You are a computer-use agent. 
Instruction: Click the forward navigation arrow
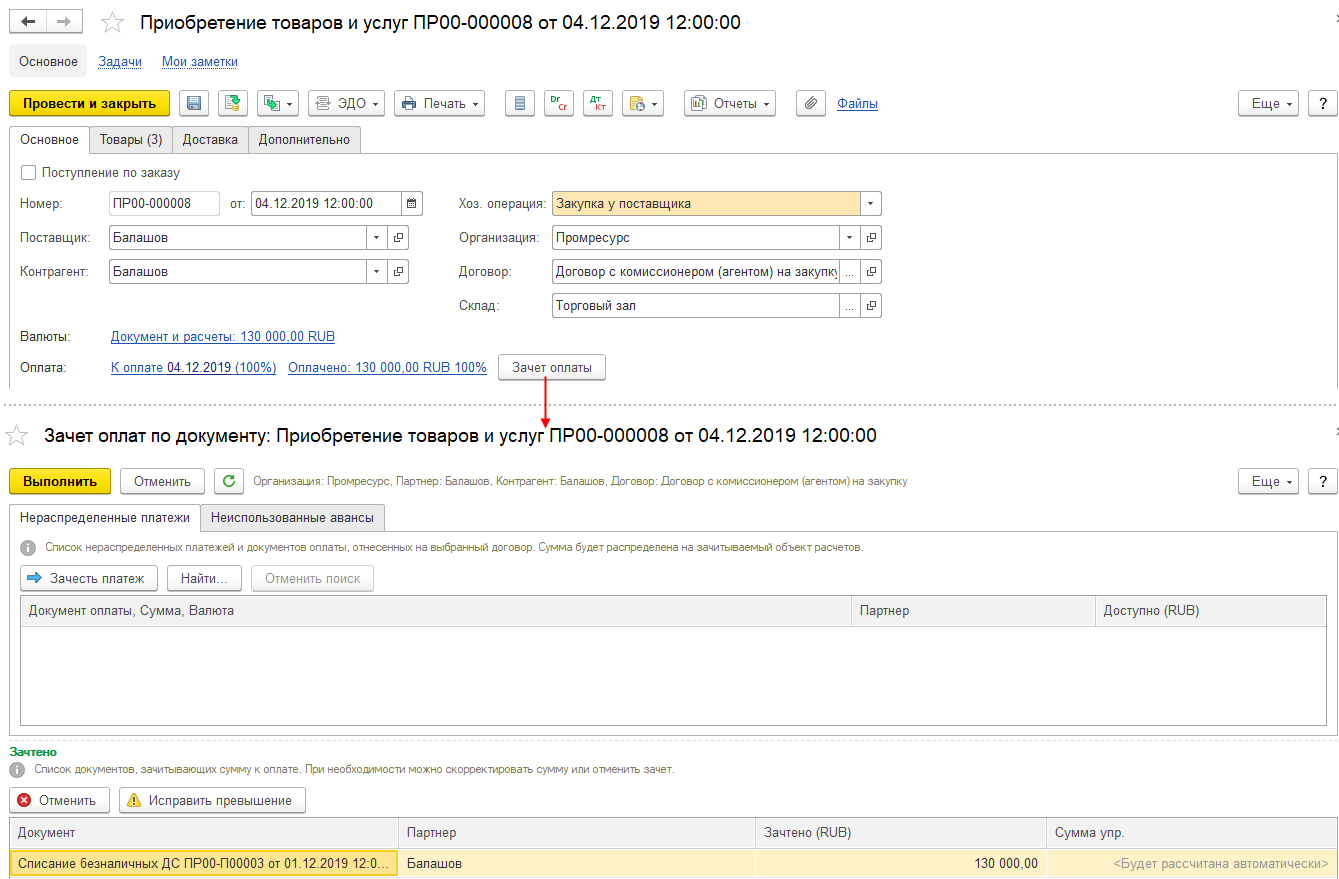coord(65,21)
